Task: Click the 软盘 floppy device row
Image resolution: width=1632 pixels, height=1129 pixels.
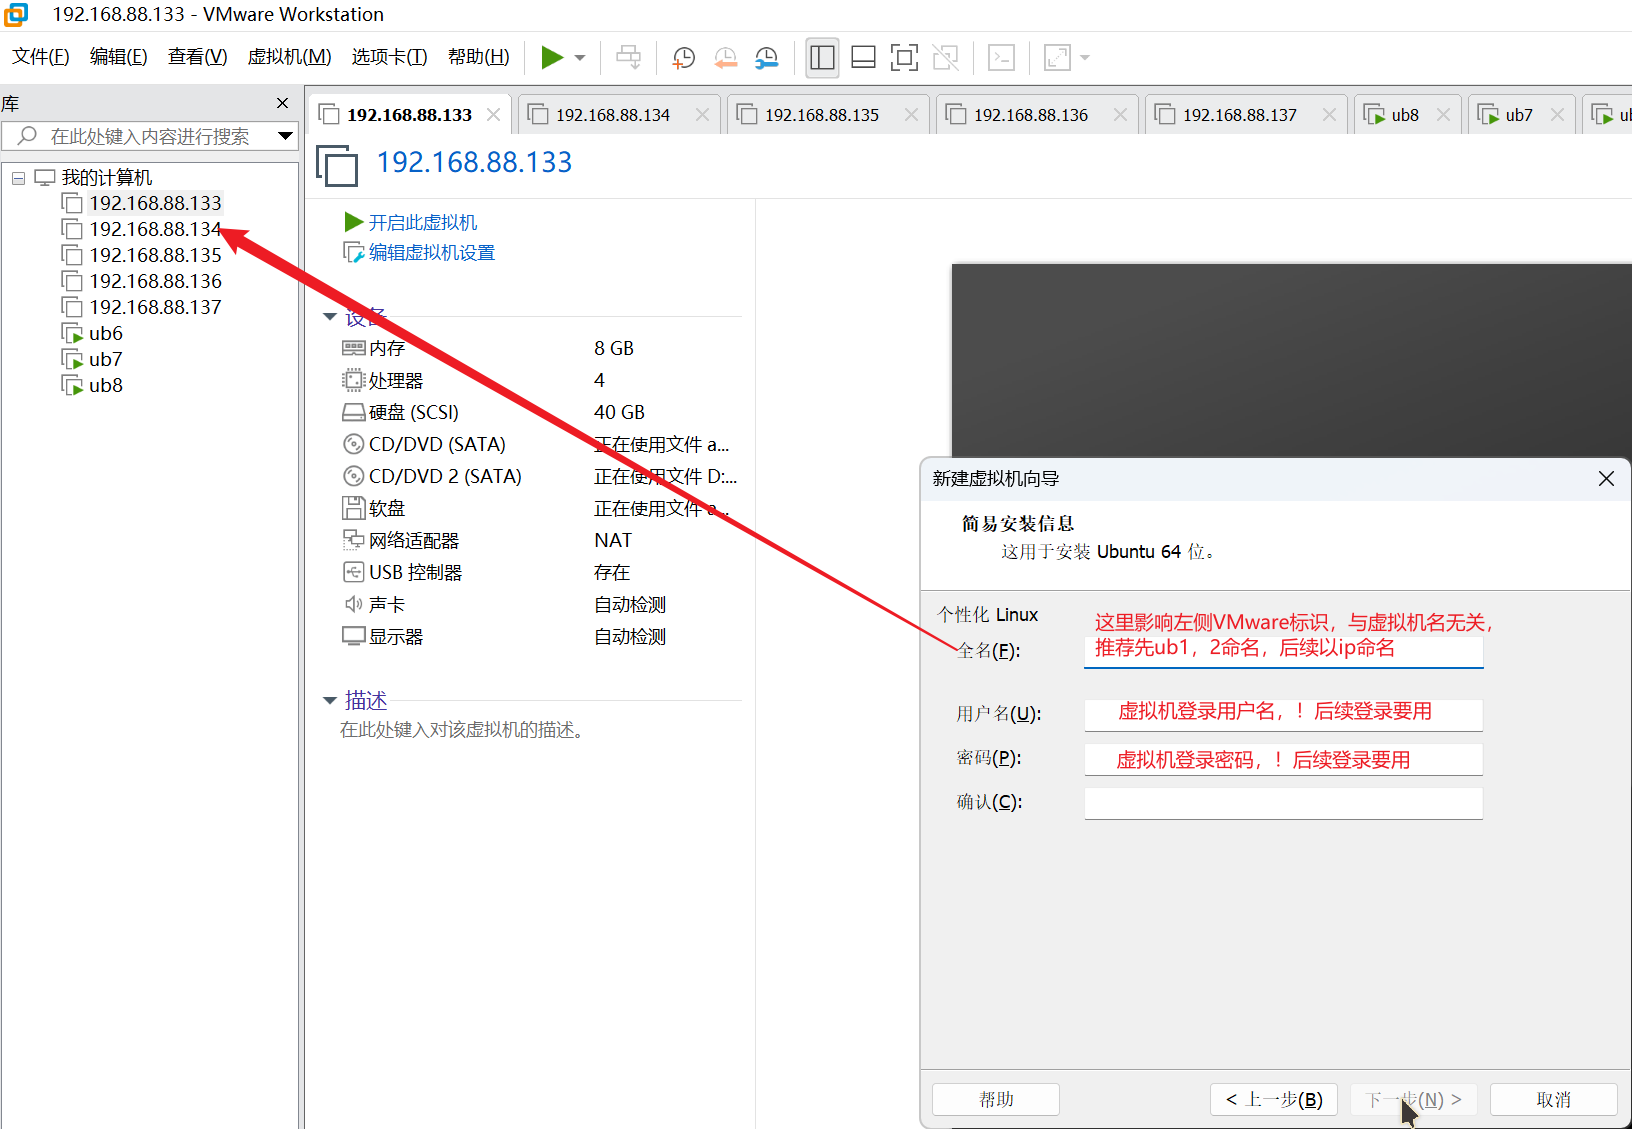Action: coord(540,508)
